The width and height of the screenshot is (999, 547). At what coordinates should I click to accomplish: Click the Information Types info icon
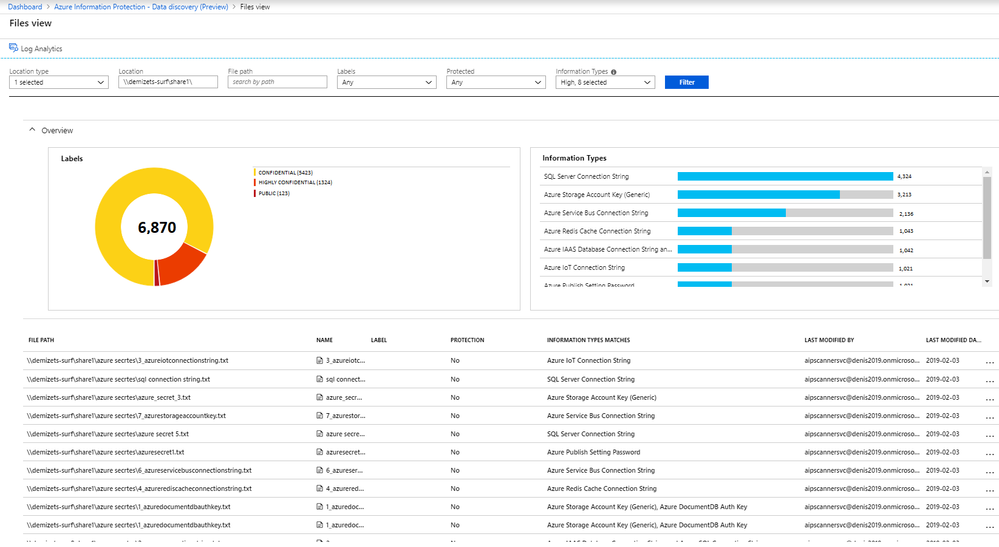point(614,72)
